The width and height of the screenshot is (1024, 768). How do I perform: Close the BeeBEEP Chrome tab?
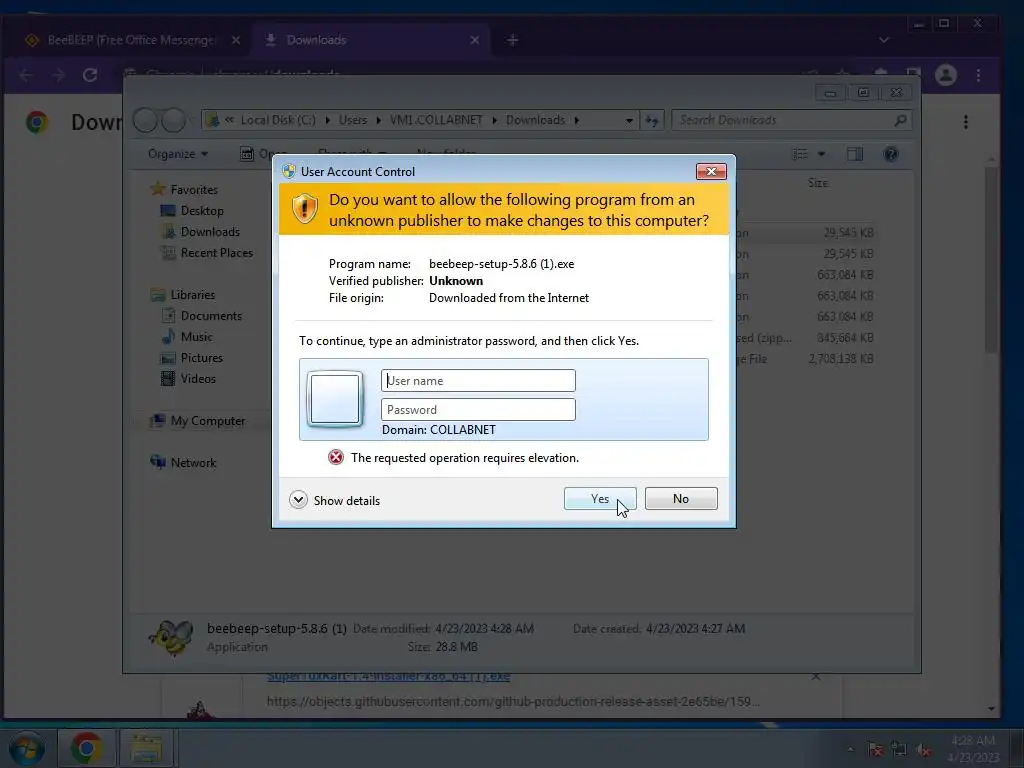coord(236,40)
